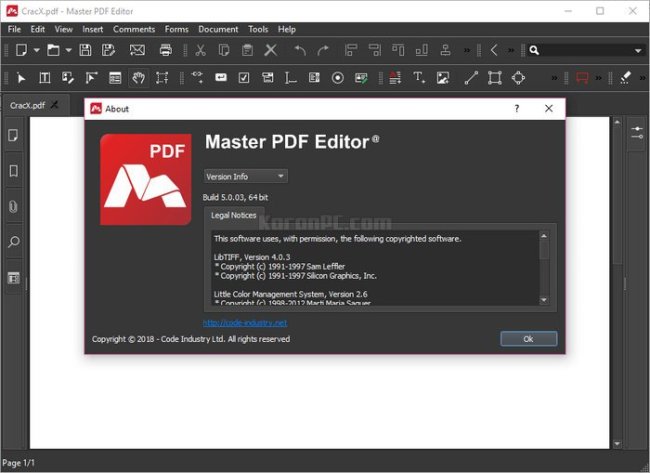Open the Object Inspector settings panel icon

tap(637, 133)
